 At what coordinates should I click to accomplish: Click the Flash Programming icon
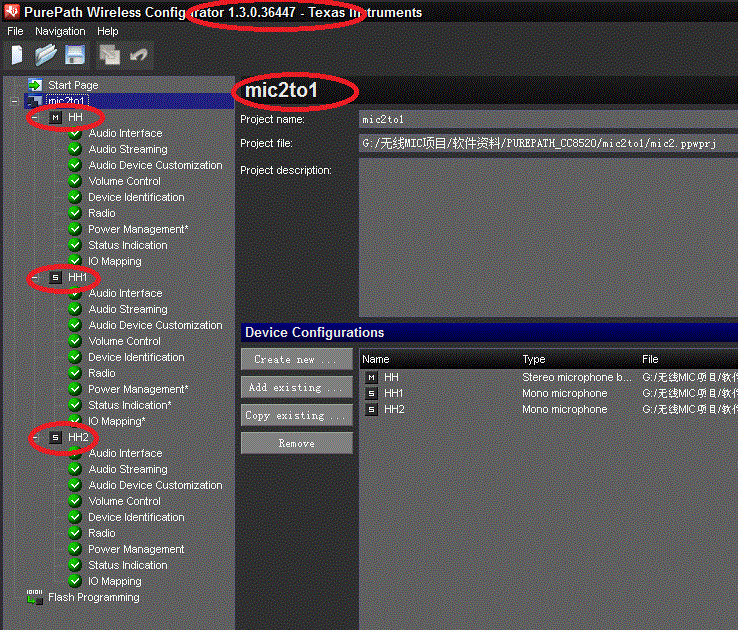click(35, 597)
